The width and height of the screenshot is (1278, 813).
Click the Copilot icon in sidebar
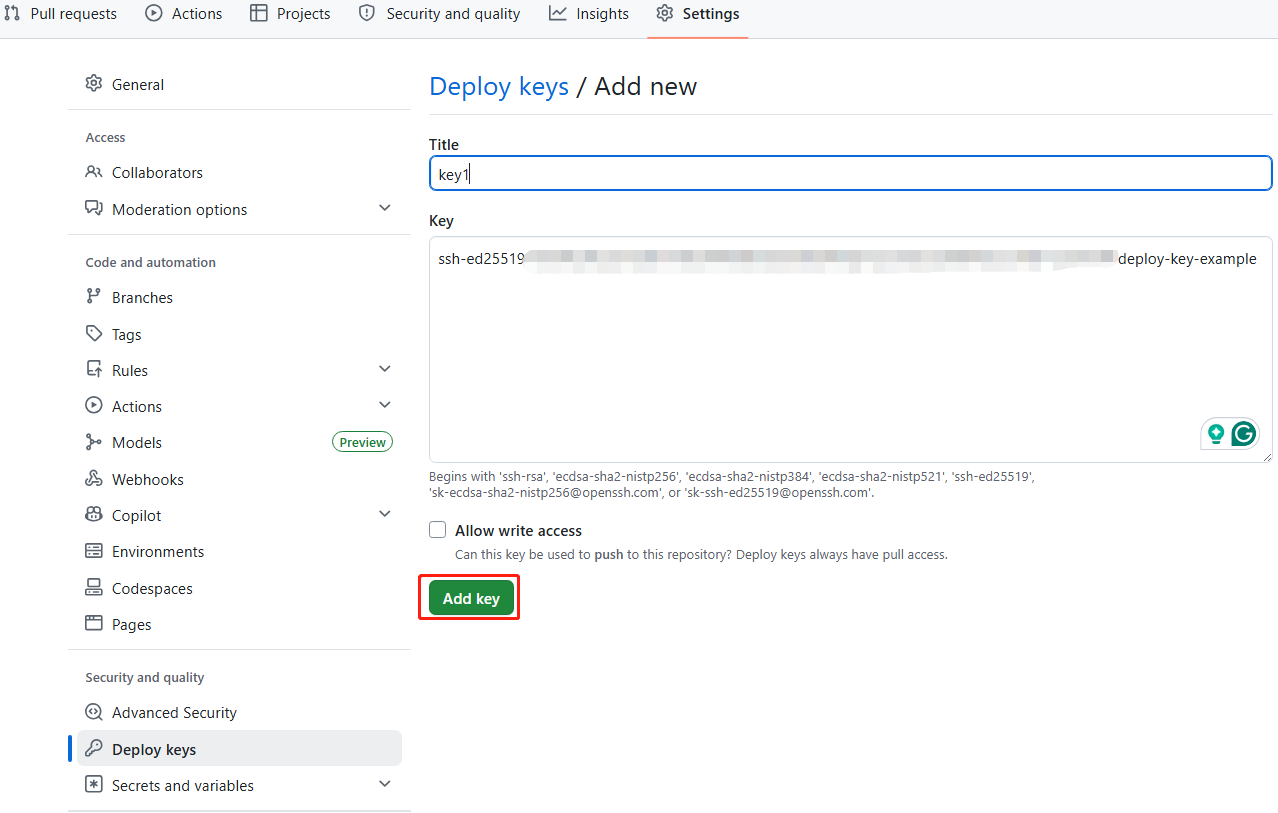(x=94, y=515)
